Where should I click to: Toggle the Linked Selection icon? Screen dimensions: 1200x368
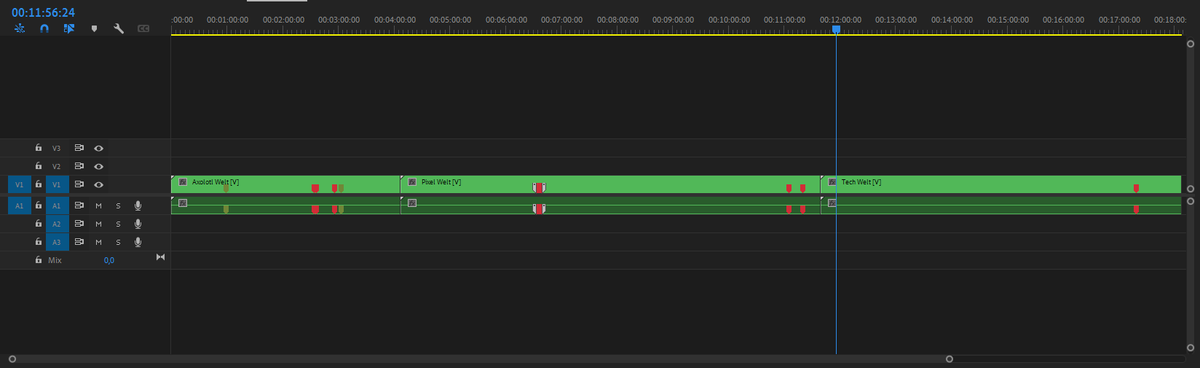(68, 29)
